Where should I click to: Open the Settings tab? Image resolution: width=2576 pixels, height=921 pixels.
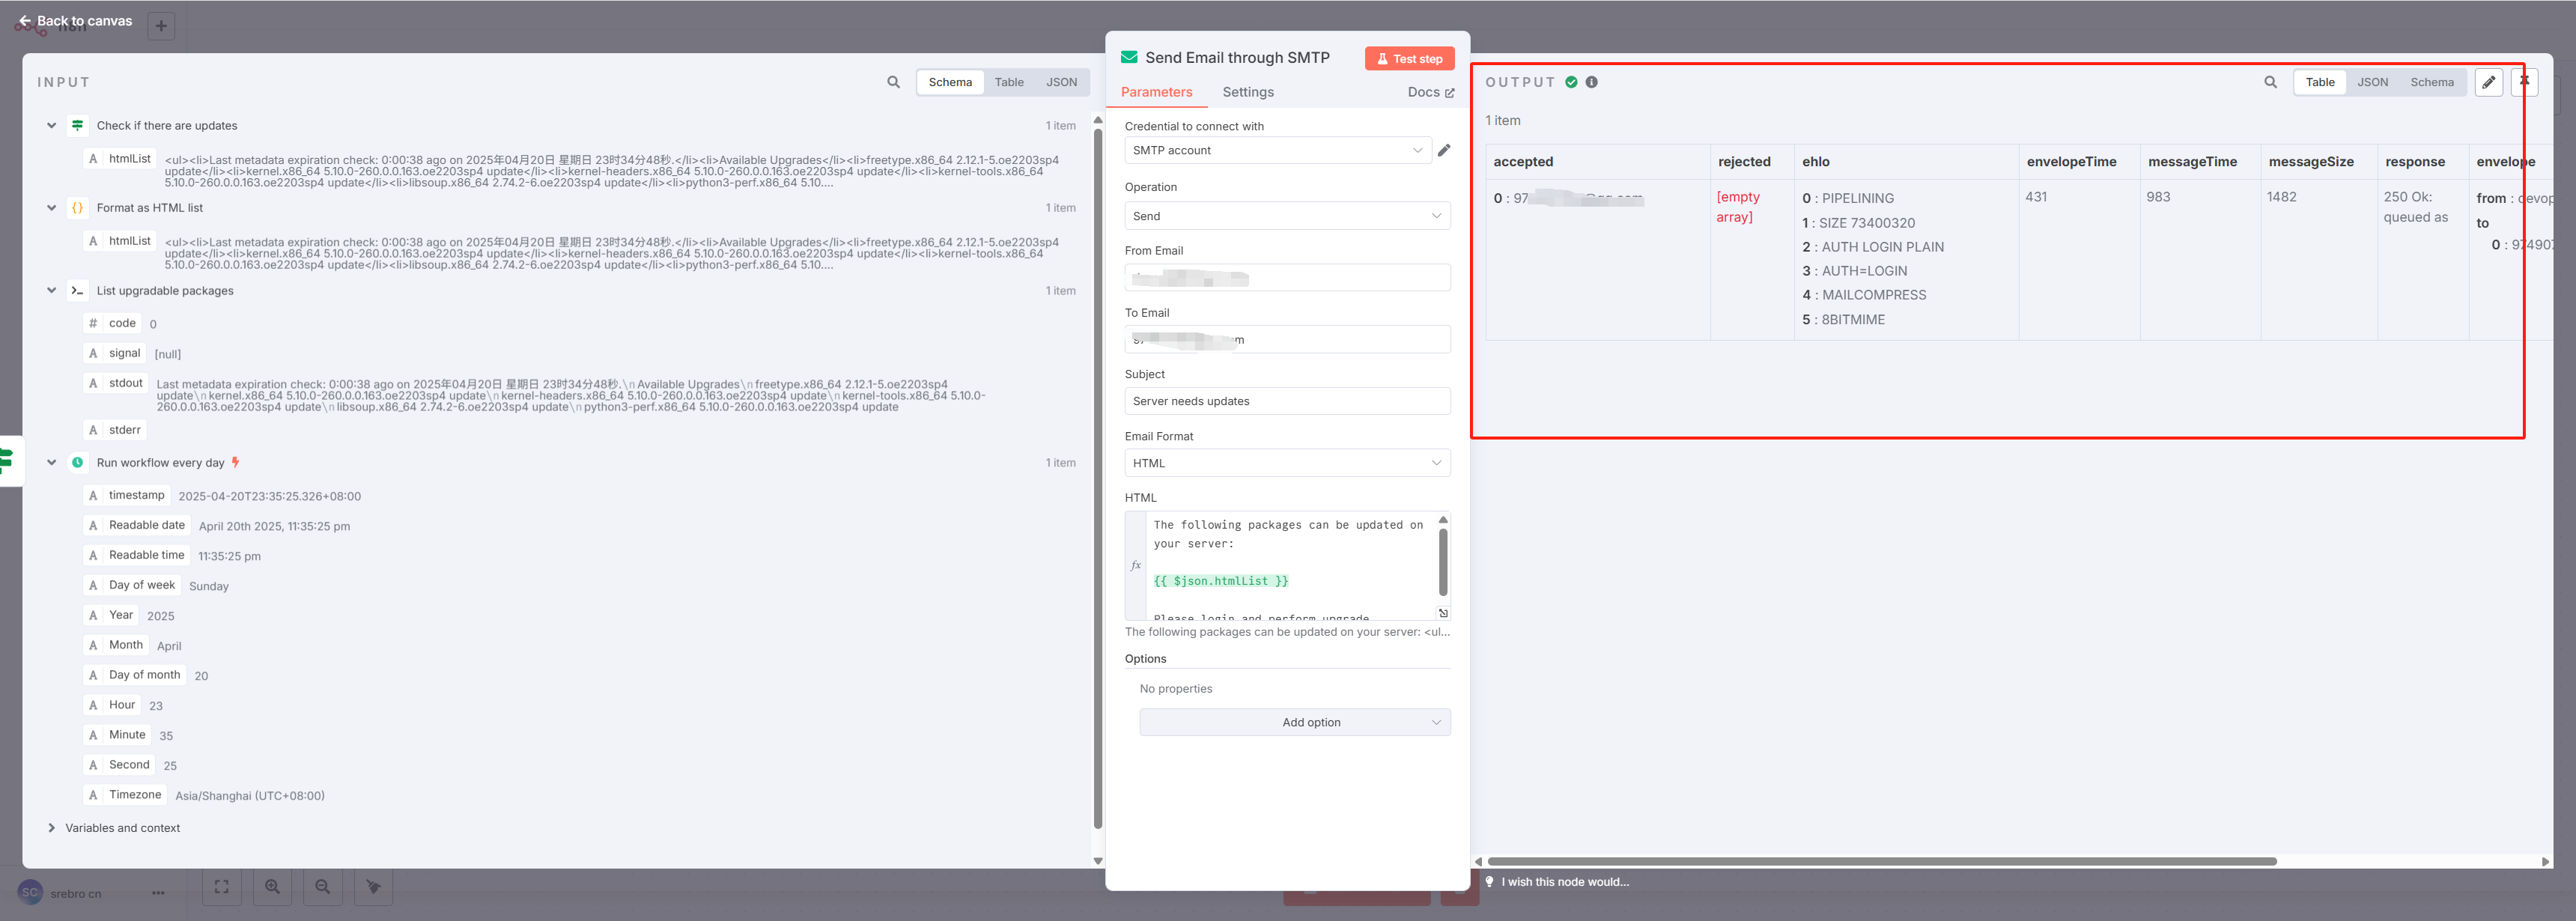coord(1247,92)
